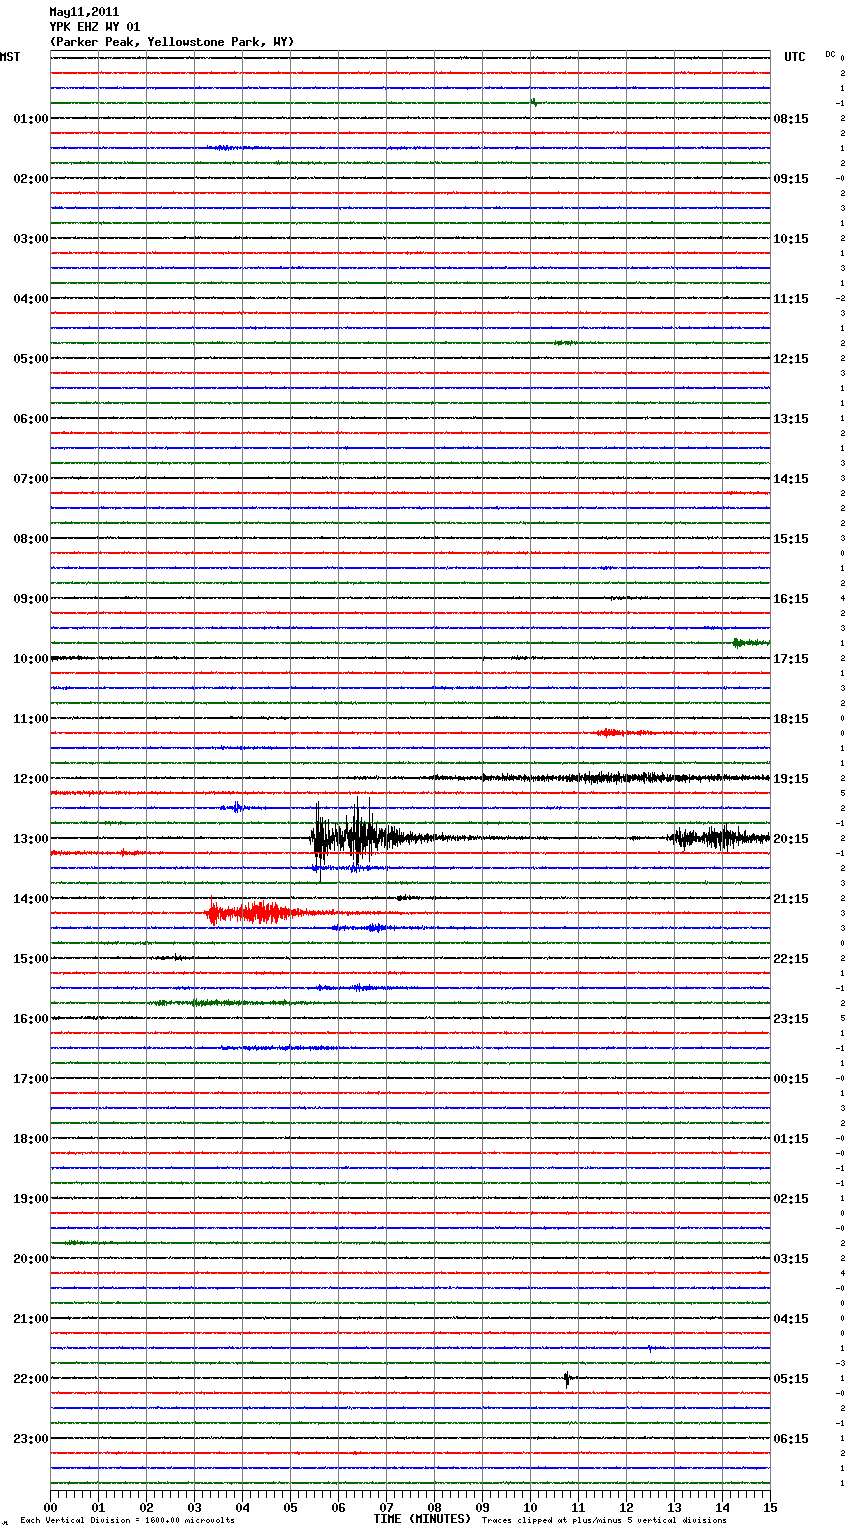Click the Each Vertical Division 1600.00 microvolts note
This screenshot has height=1534, width=850.
pos(127,1521)
